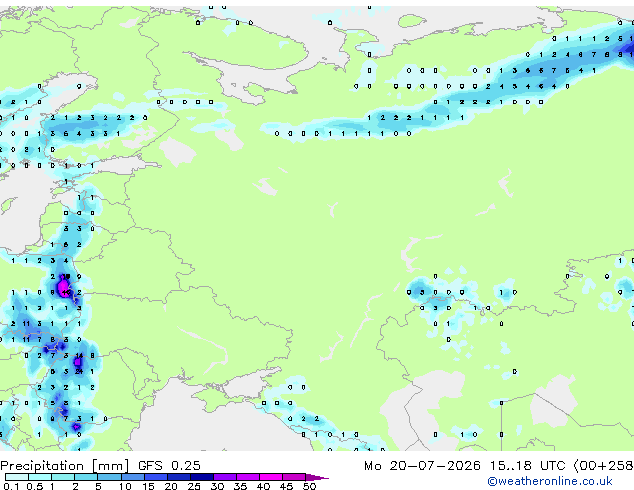Click the '0.1' legend scale label
The image size is (634, 490).
pyautogui.click(x=12, y=486)
